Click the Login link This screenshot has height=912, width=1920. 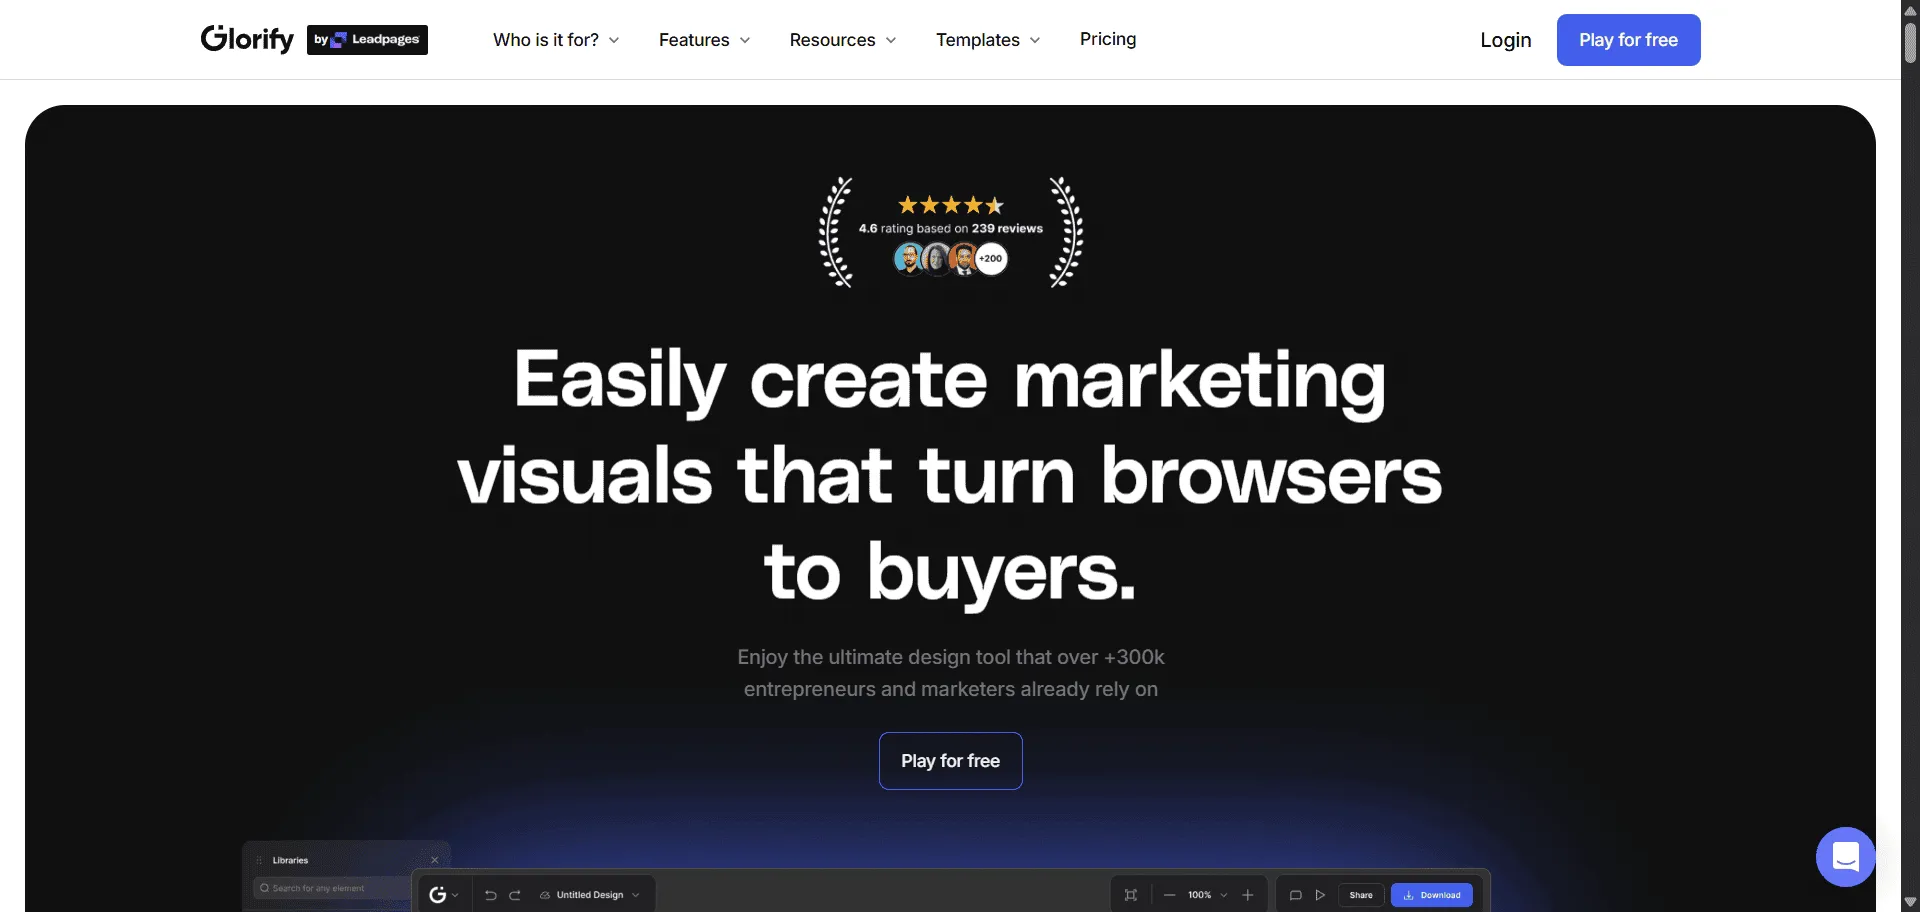[x=1505, y=40]
